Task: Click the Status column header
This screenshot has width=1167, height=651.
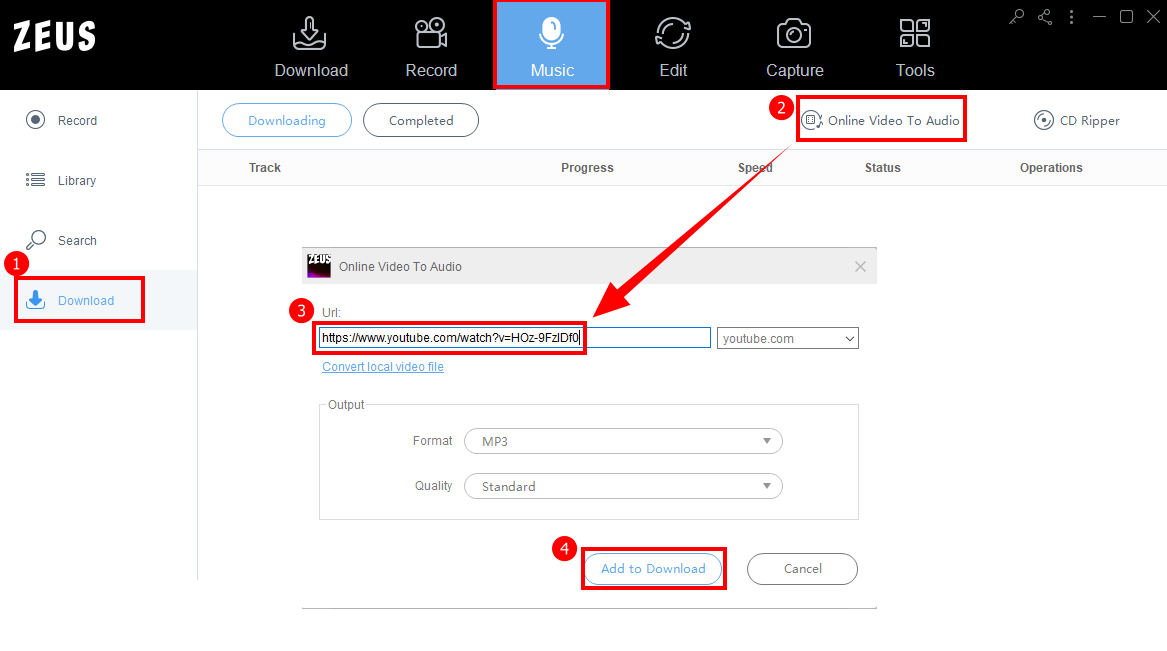Action: pos(883,168)
